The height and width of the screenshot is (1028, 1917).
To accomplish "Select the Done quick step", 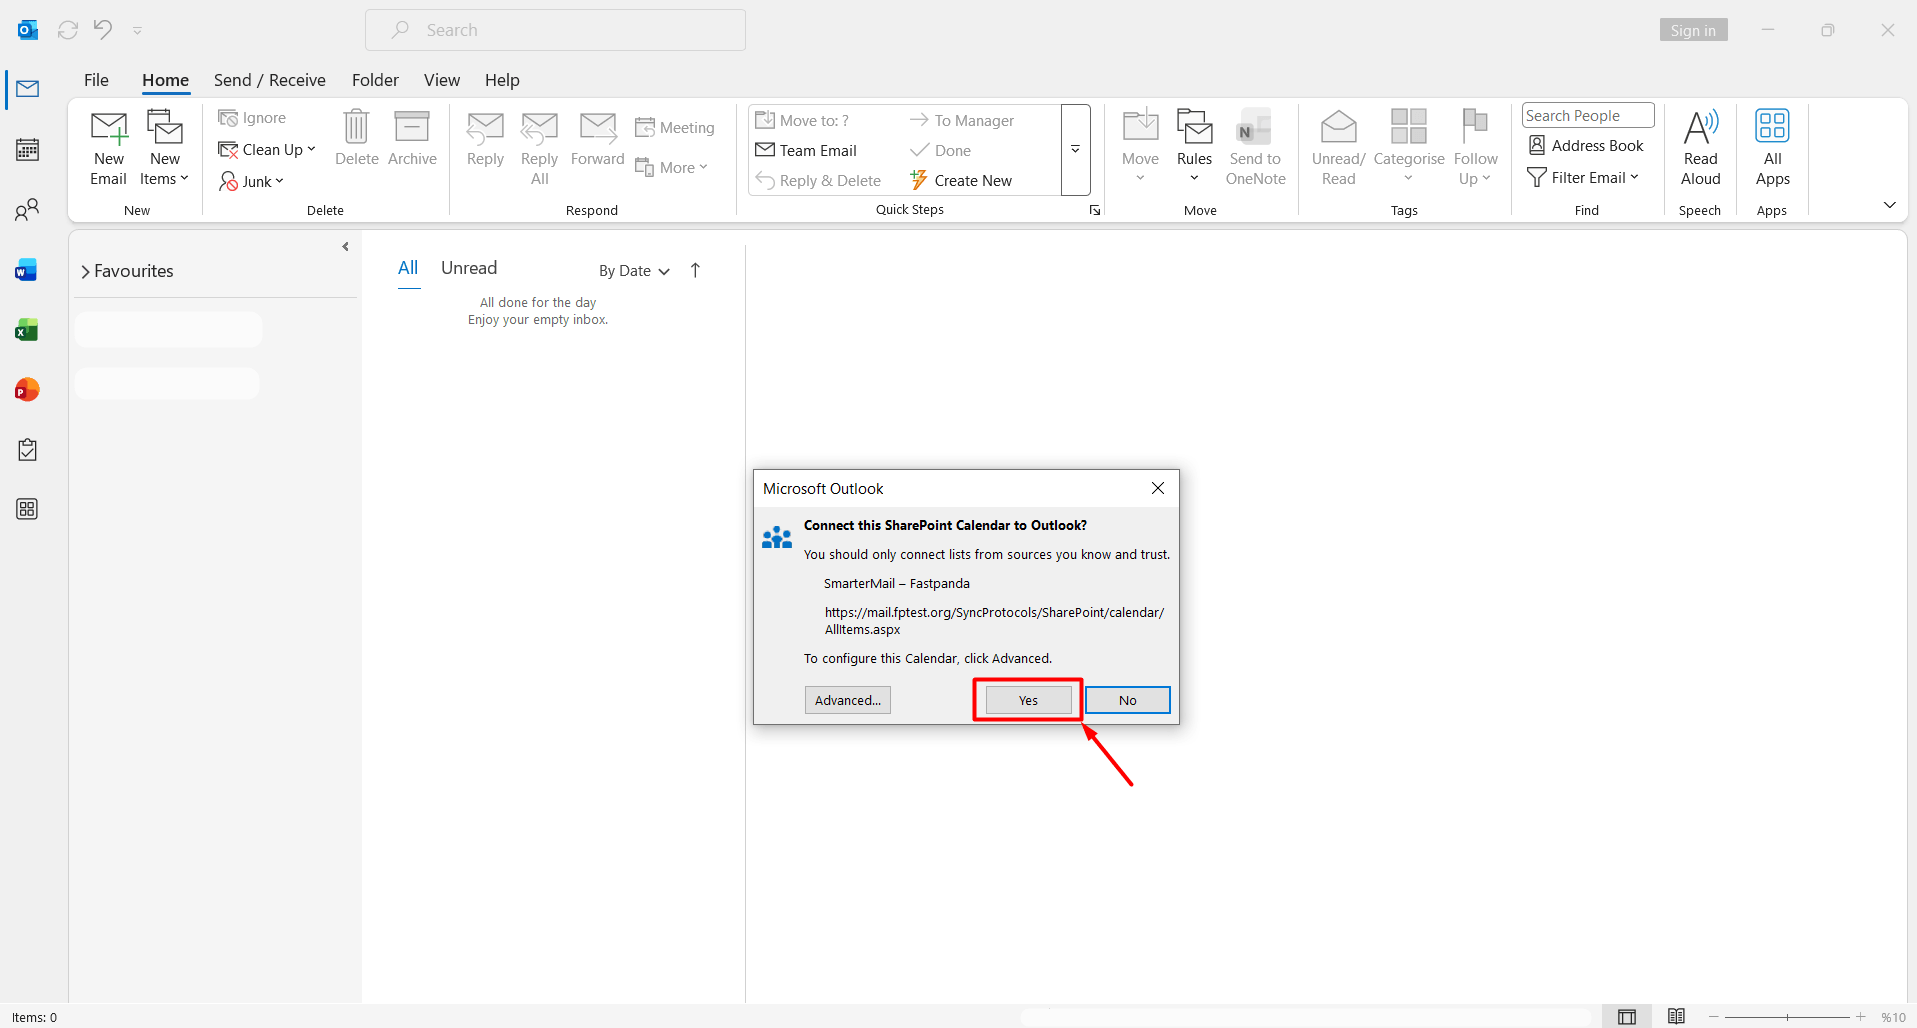I will point(940,150).
